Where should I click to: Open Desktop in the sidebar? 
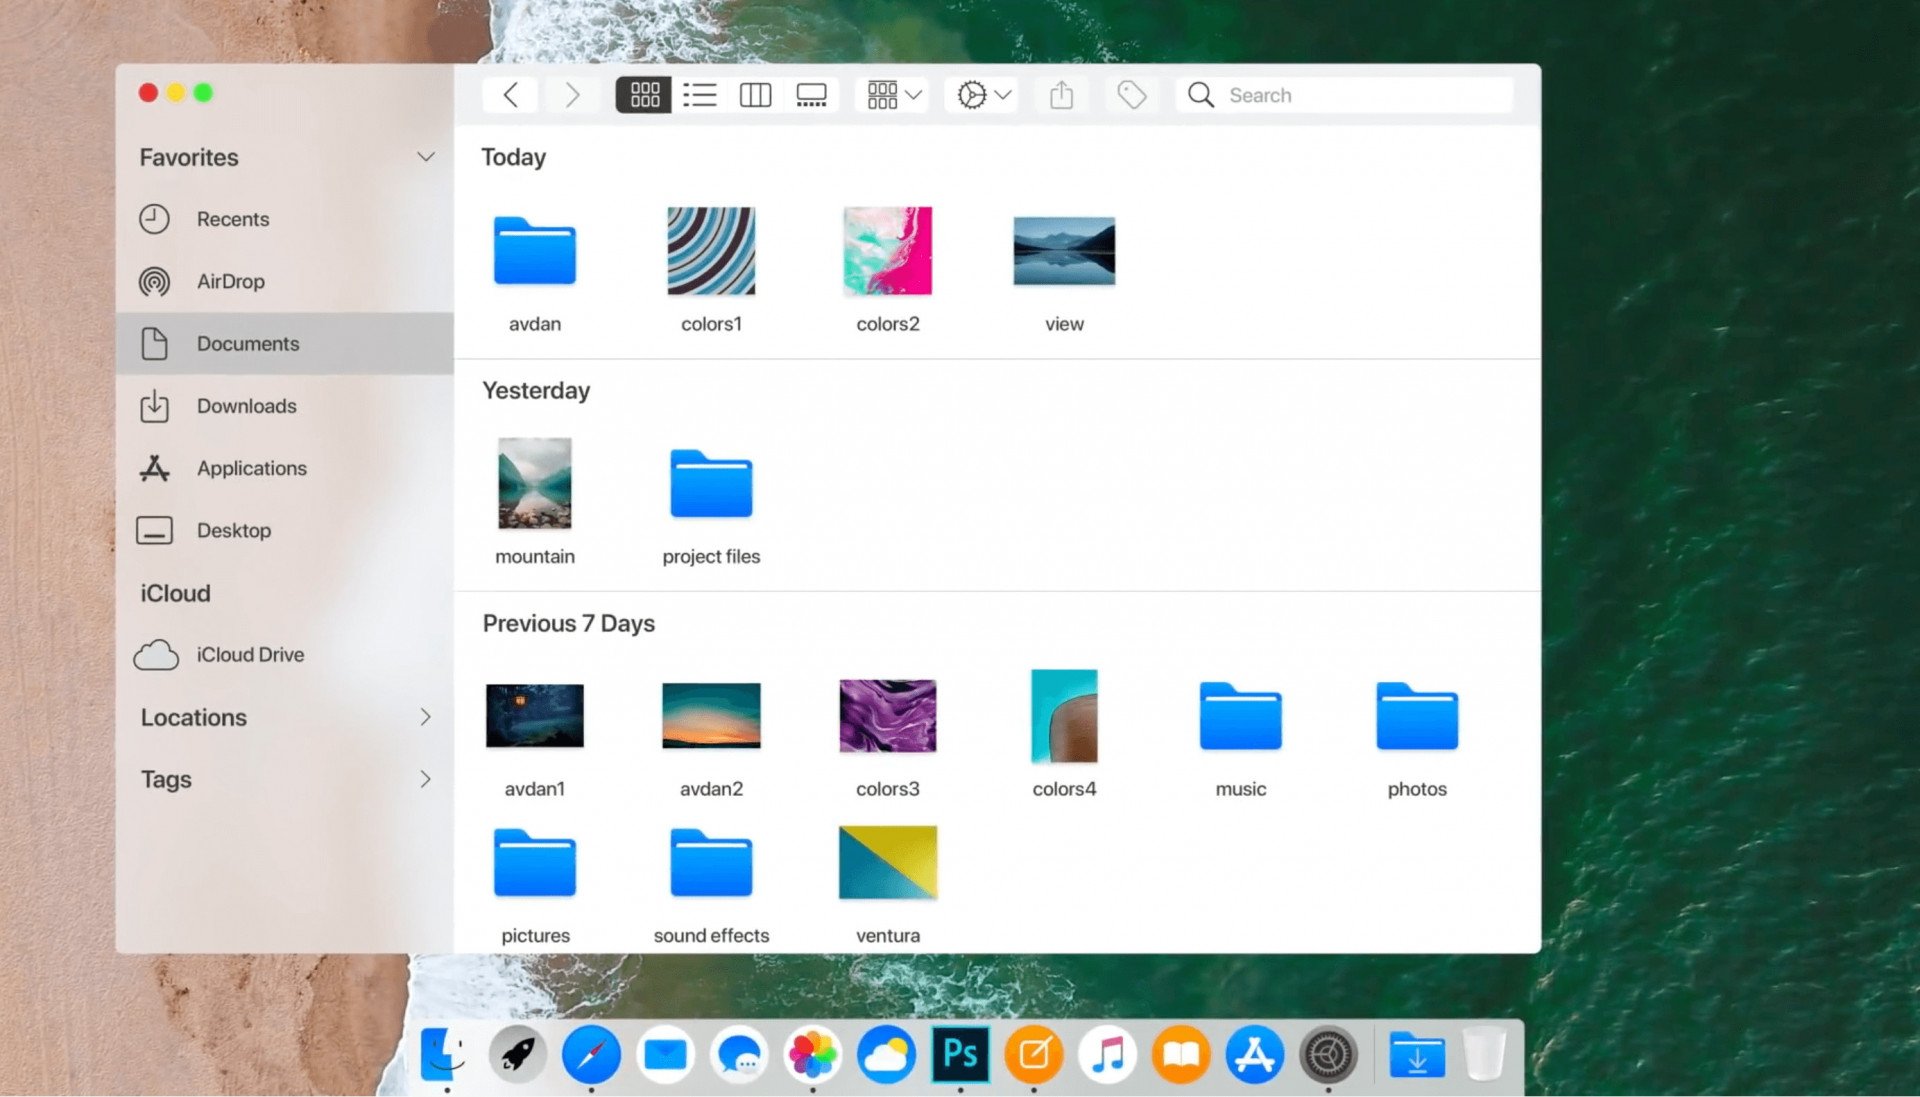(285, 530)
